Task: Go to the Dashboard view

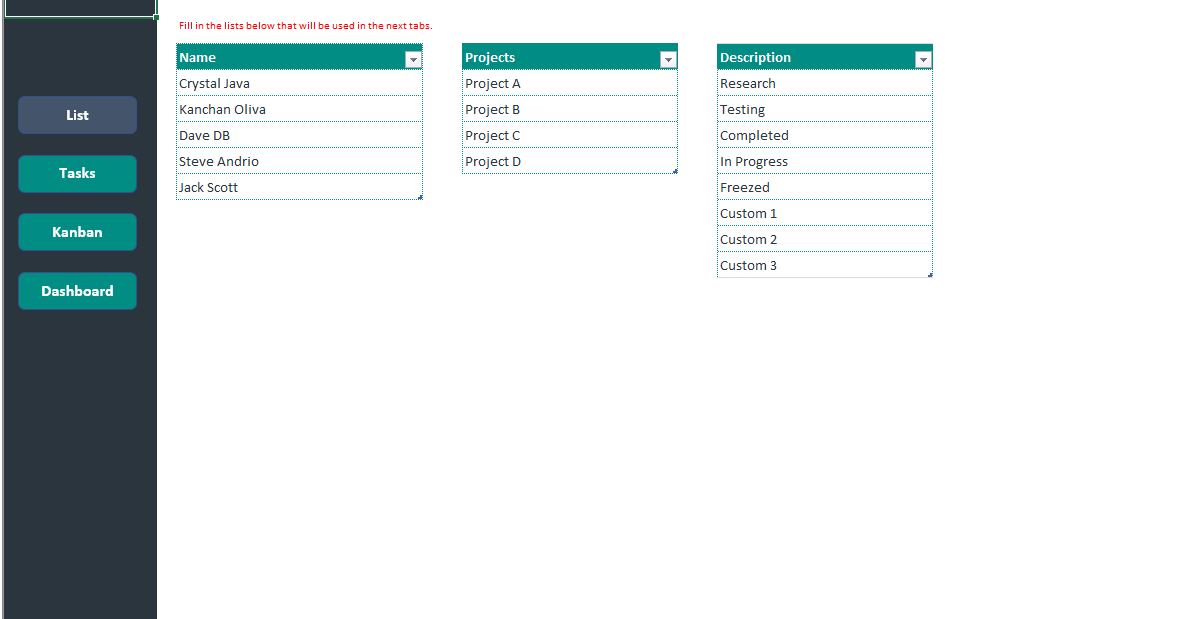Action: (77, 290)
